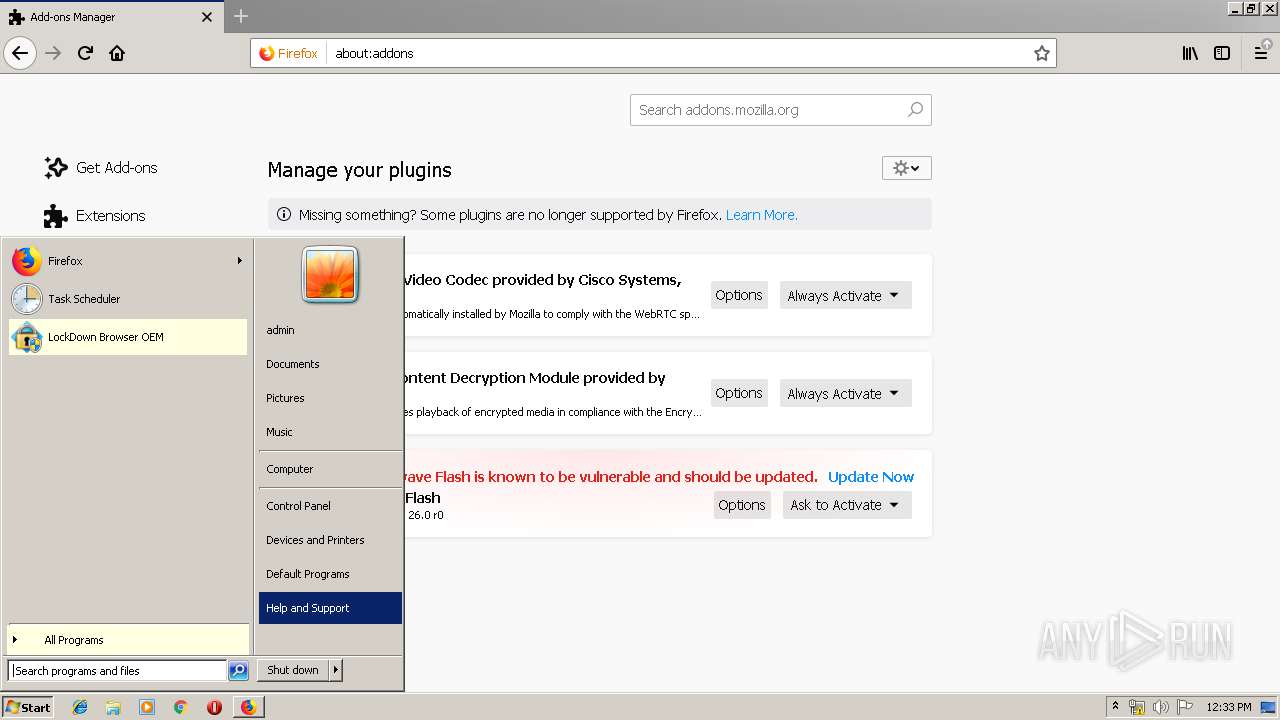This screenshot has width=1280, height=720.
Task: Open Help and Support
Action: (330, 608)
